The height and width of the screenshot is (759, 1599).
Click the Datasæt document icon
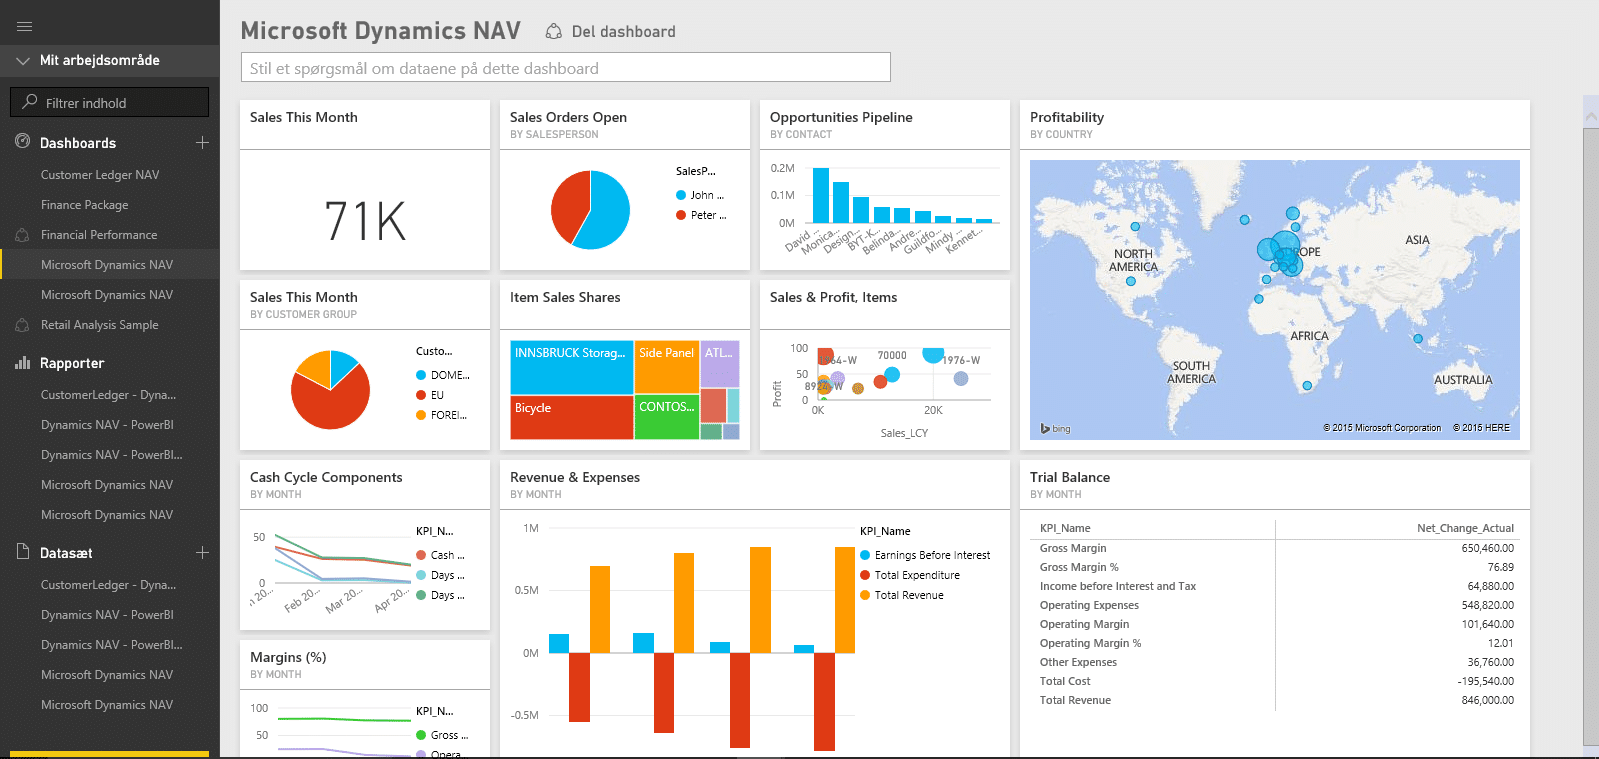23,552
